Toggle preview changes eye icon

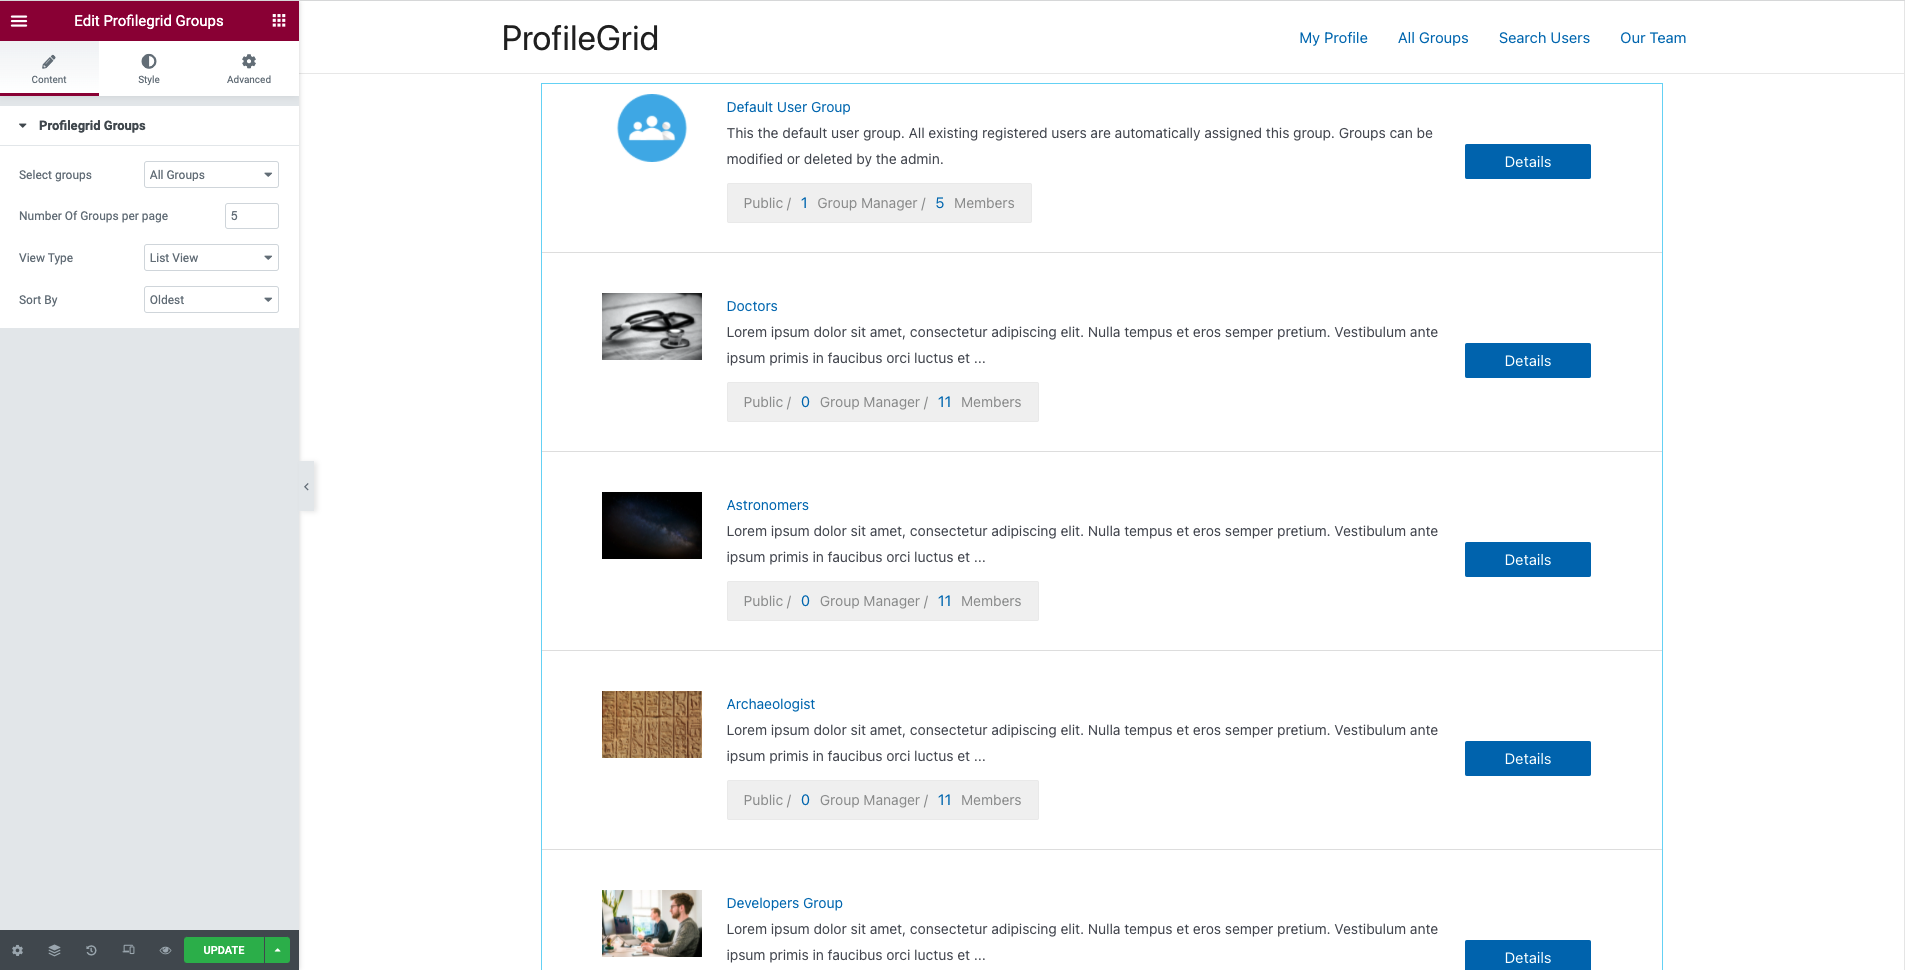coord(165,950)
